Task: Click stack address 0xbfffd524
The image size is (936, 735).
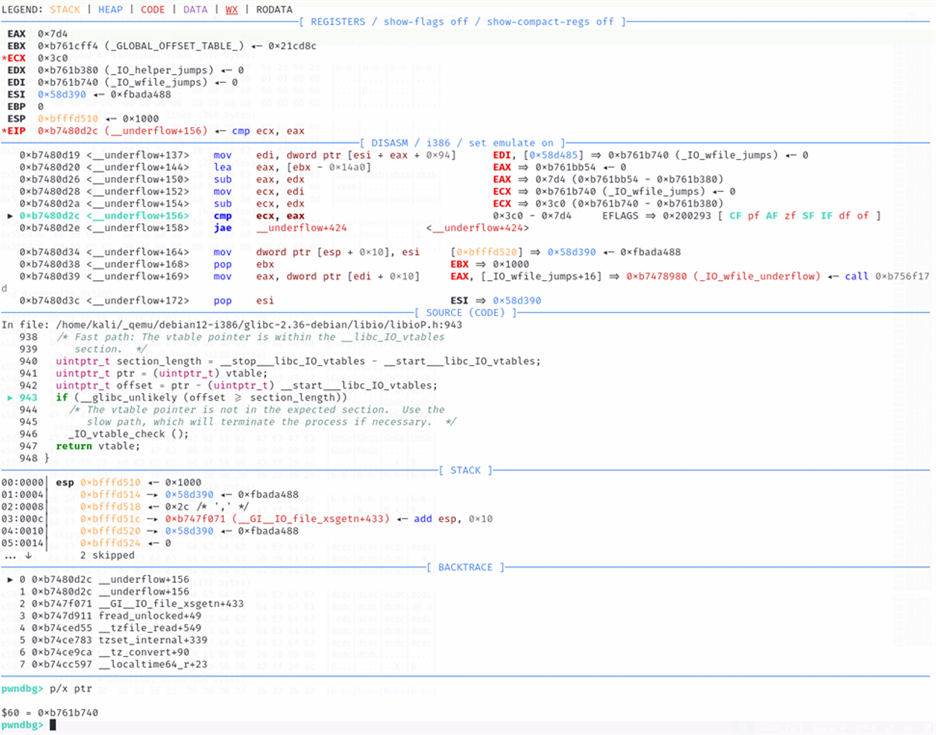Action: point(110,543)
